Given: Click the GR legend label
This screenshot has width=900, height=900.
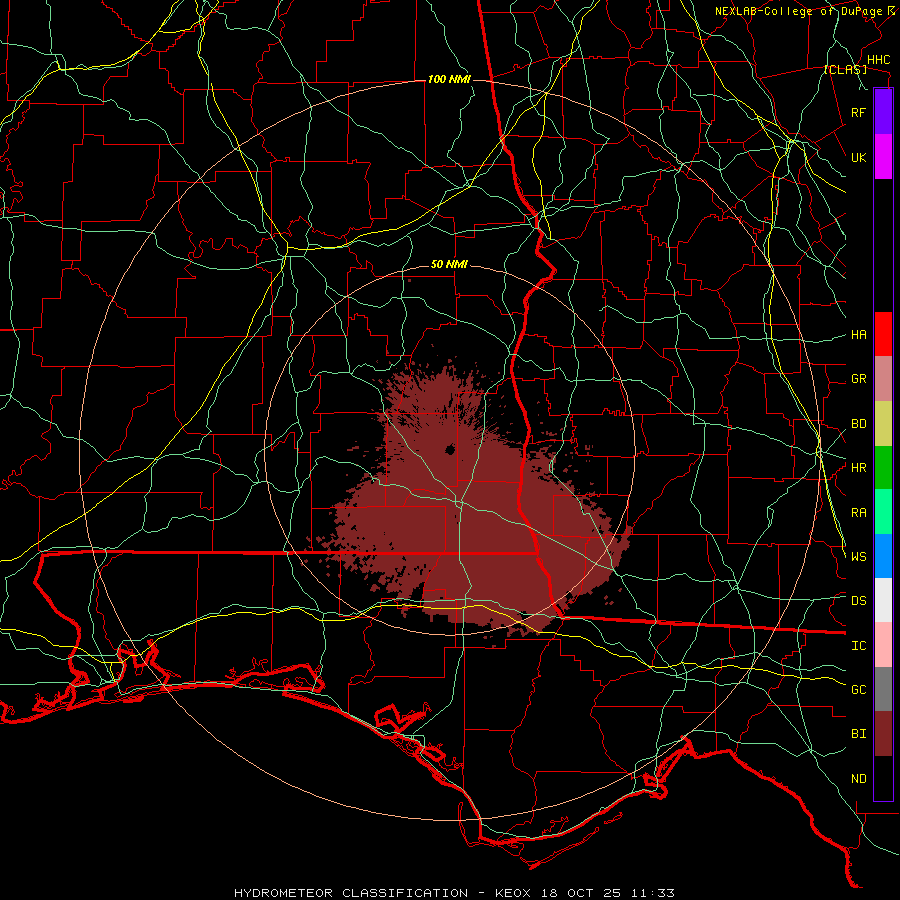Looking at the screenshot, I should tap(859, 379).
